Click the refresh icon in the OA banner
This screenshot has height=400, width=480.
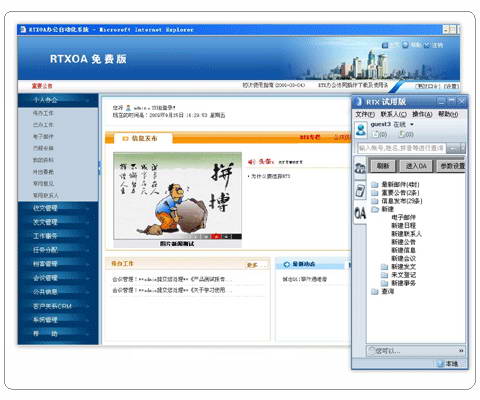405,45
